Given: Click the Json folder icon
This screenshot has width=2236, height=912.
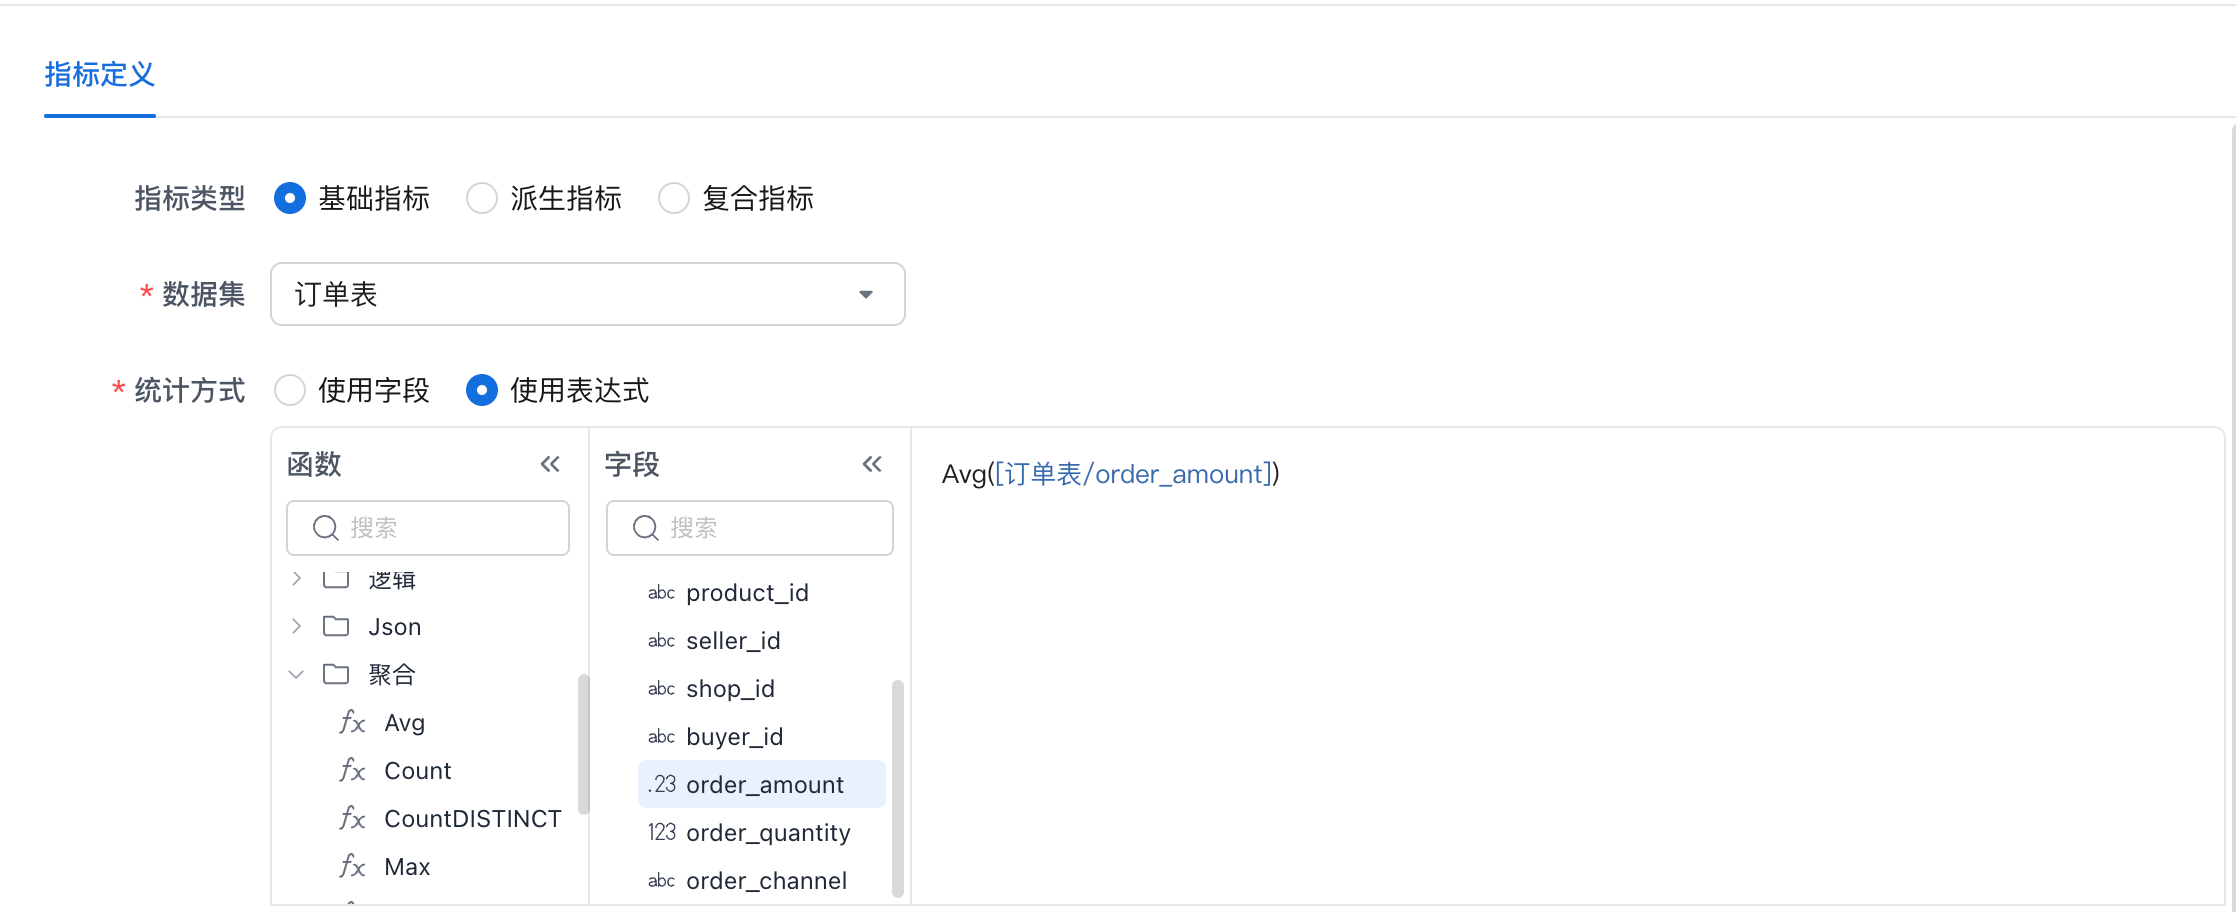Looking at the screenshot, I should tap(336, 626).
